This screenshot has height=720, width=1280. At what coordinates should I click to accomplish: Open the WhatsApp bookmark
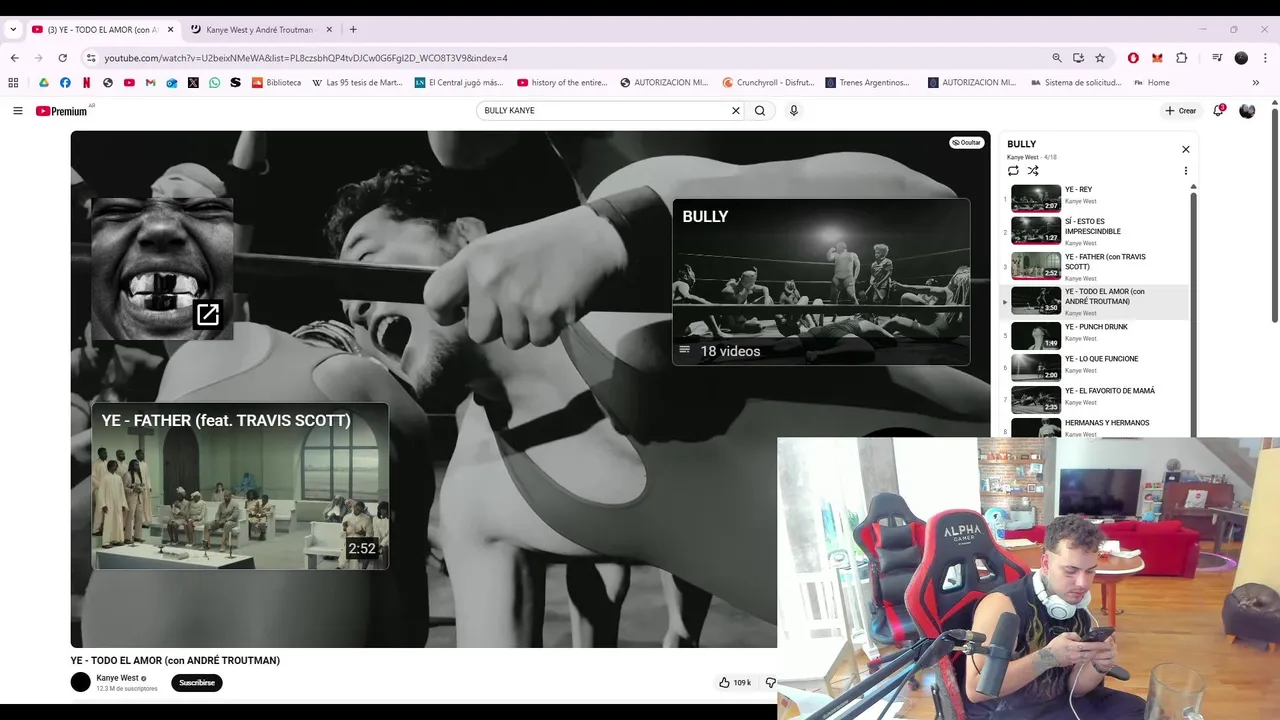point(214,83)
